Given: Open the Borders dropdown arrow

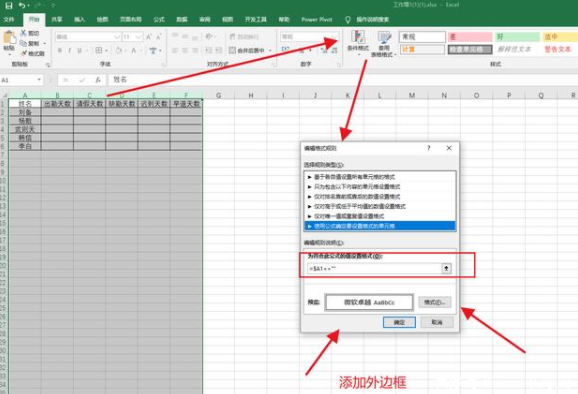Looking at the screenshot, I should point(106,50).
